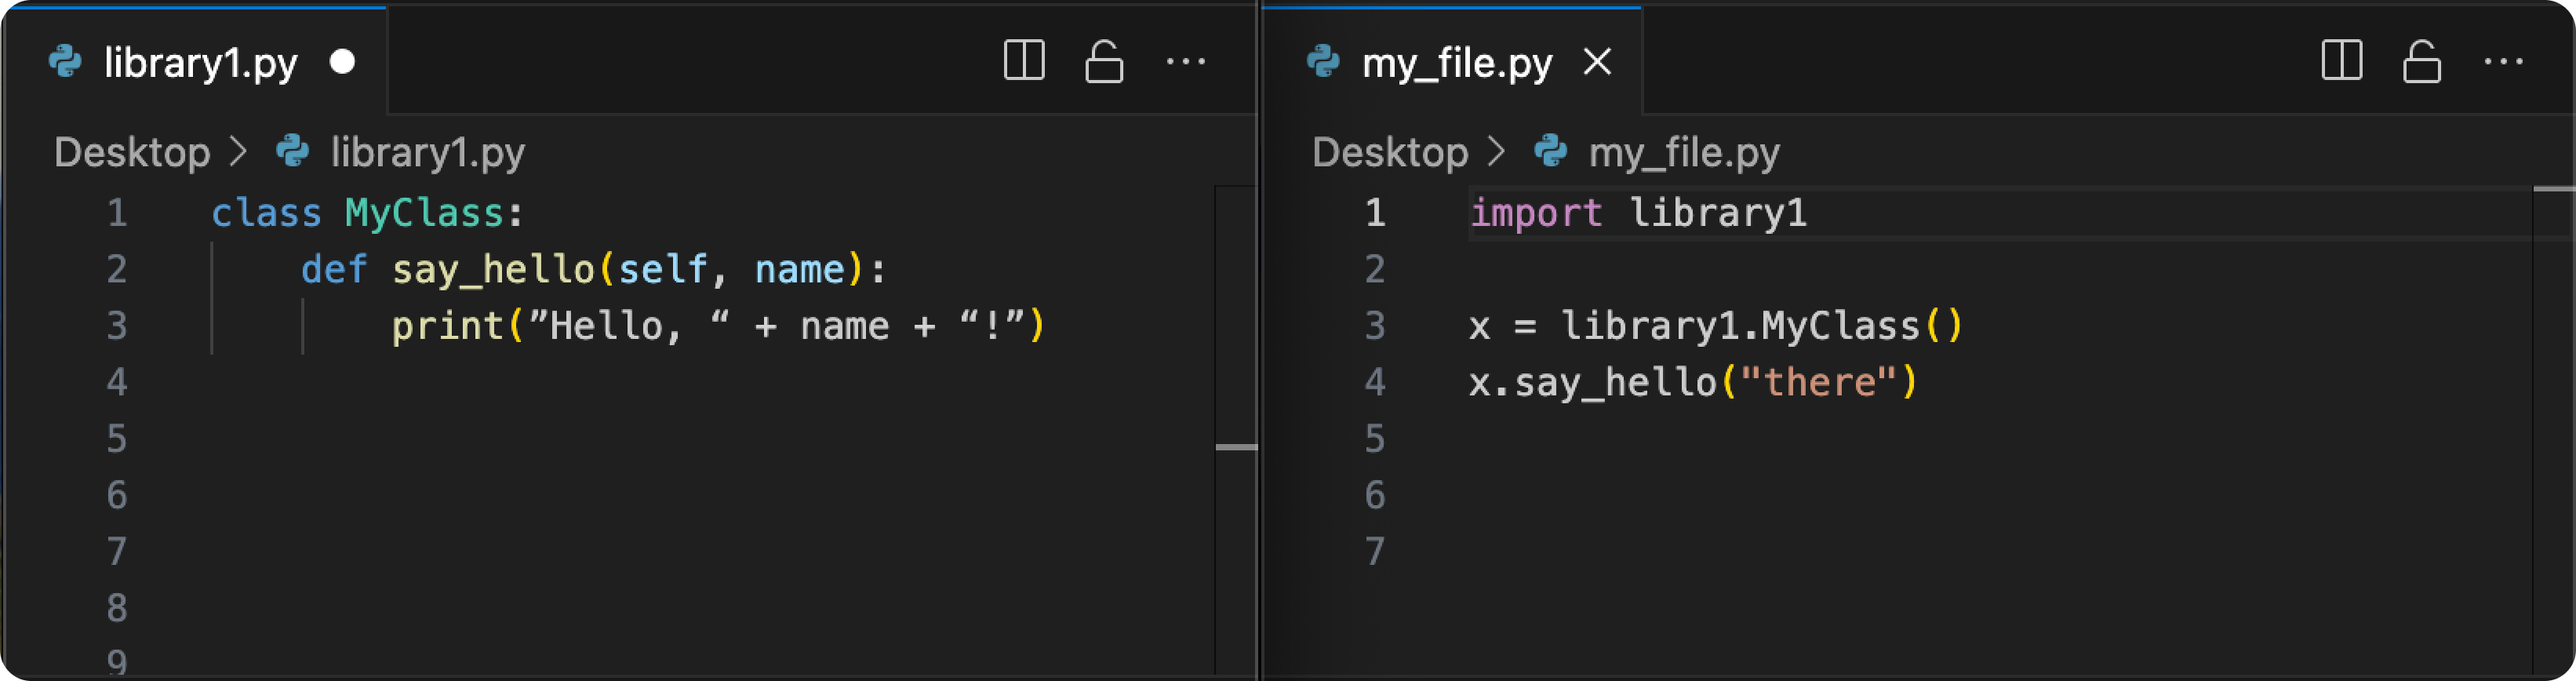Toggle the lock icon in library1.py pane
This screenshot has height=681, width=2576.
pyautogui.click(x=1104, y=61)
